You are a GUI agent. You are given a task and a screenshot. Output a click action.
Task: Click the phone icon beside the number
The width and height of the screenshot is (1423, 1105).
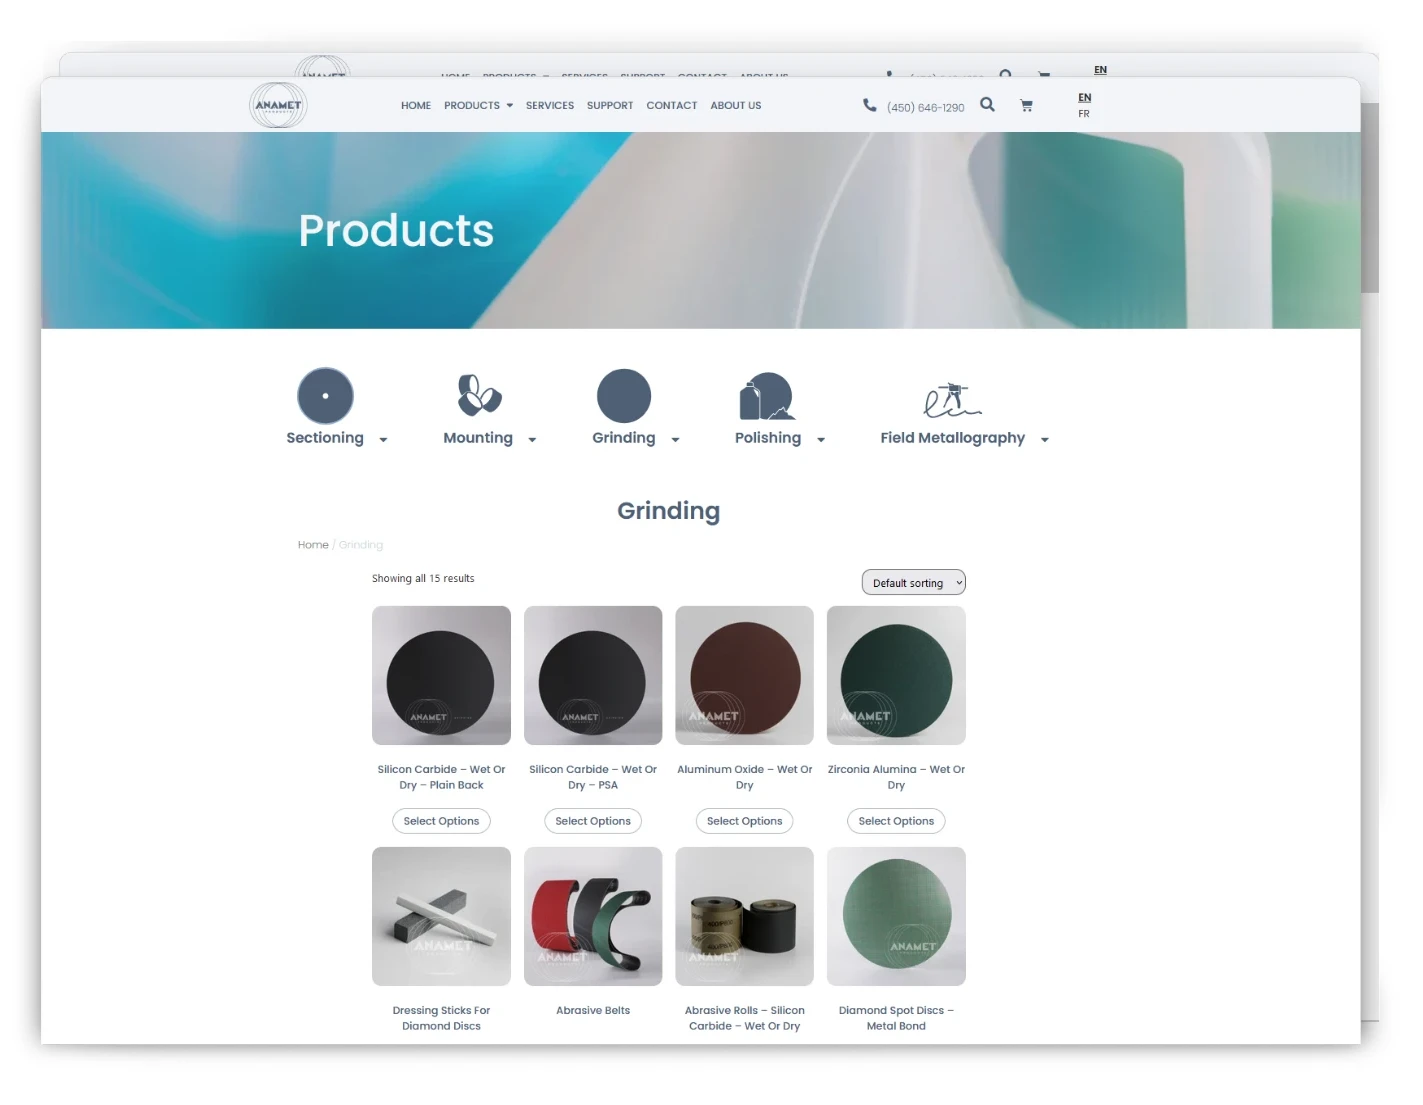(869, 105)
